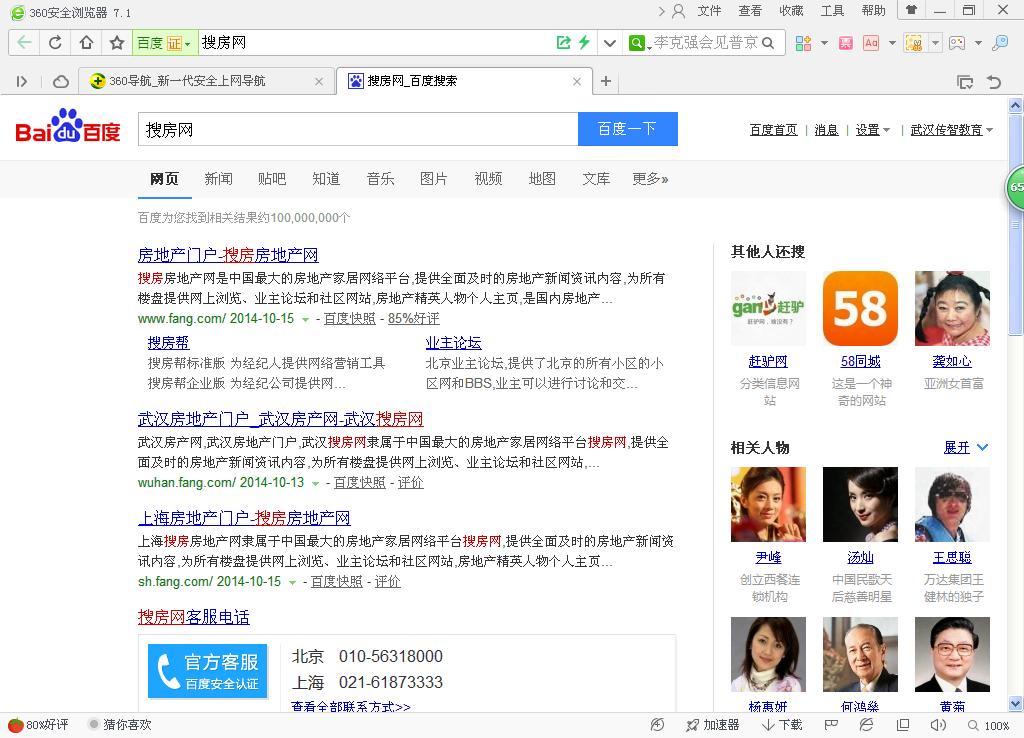
Task: Open the 下载 download manager
Action: [x=782, y=725]
